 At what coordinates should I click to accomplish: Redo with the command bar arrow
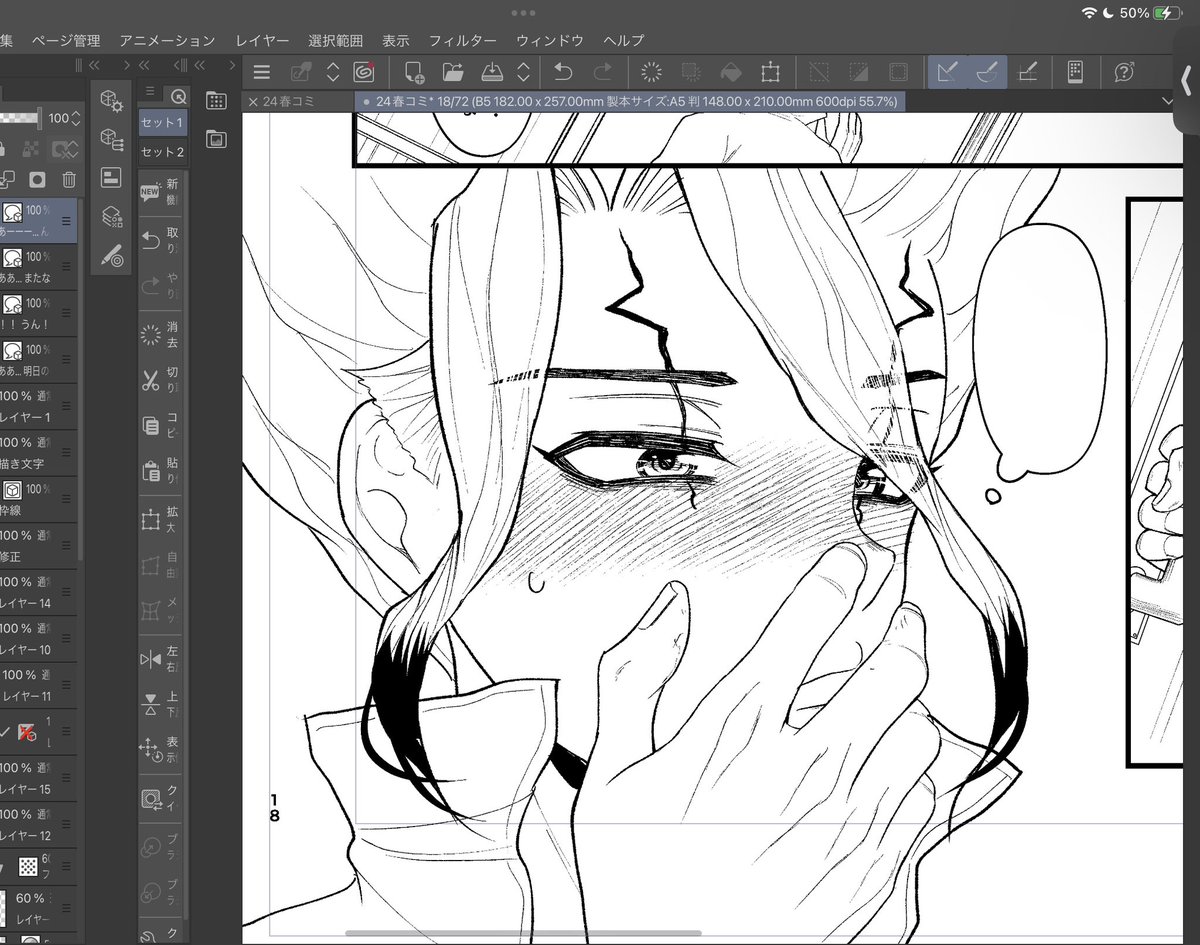pos(602,72)
